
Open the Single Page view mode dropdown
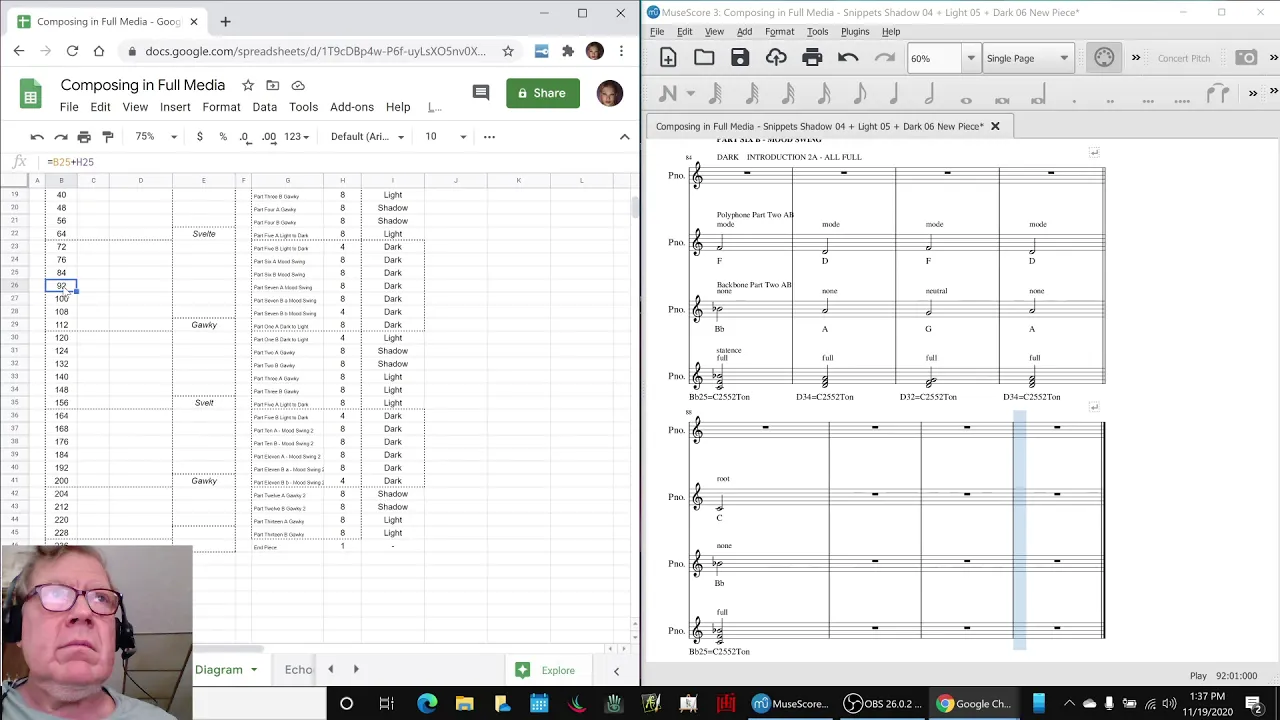click(1027, 58)
